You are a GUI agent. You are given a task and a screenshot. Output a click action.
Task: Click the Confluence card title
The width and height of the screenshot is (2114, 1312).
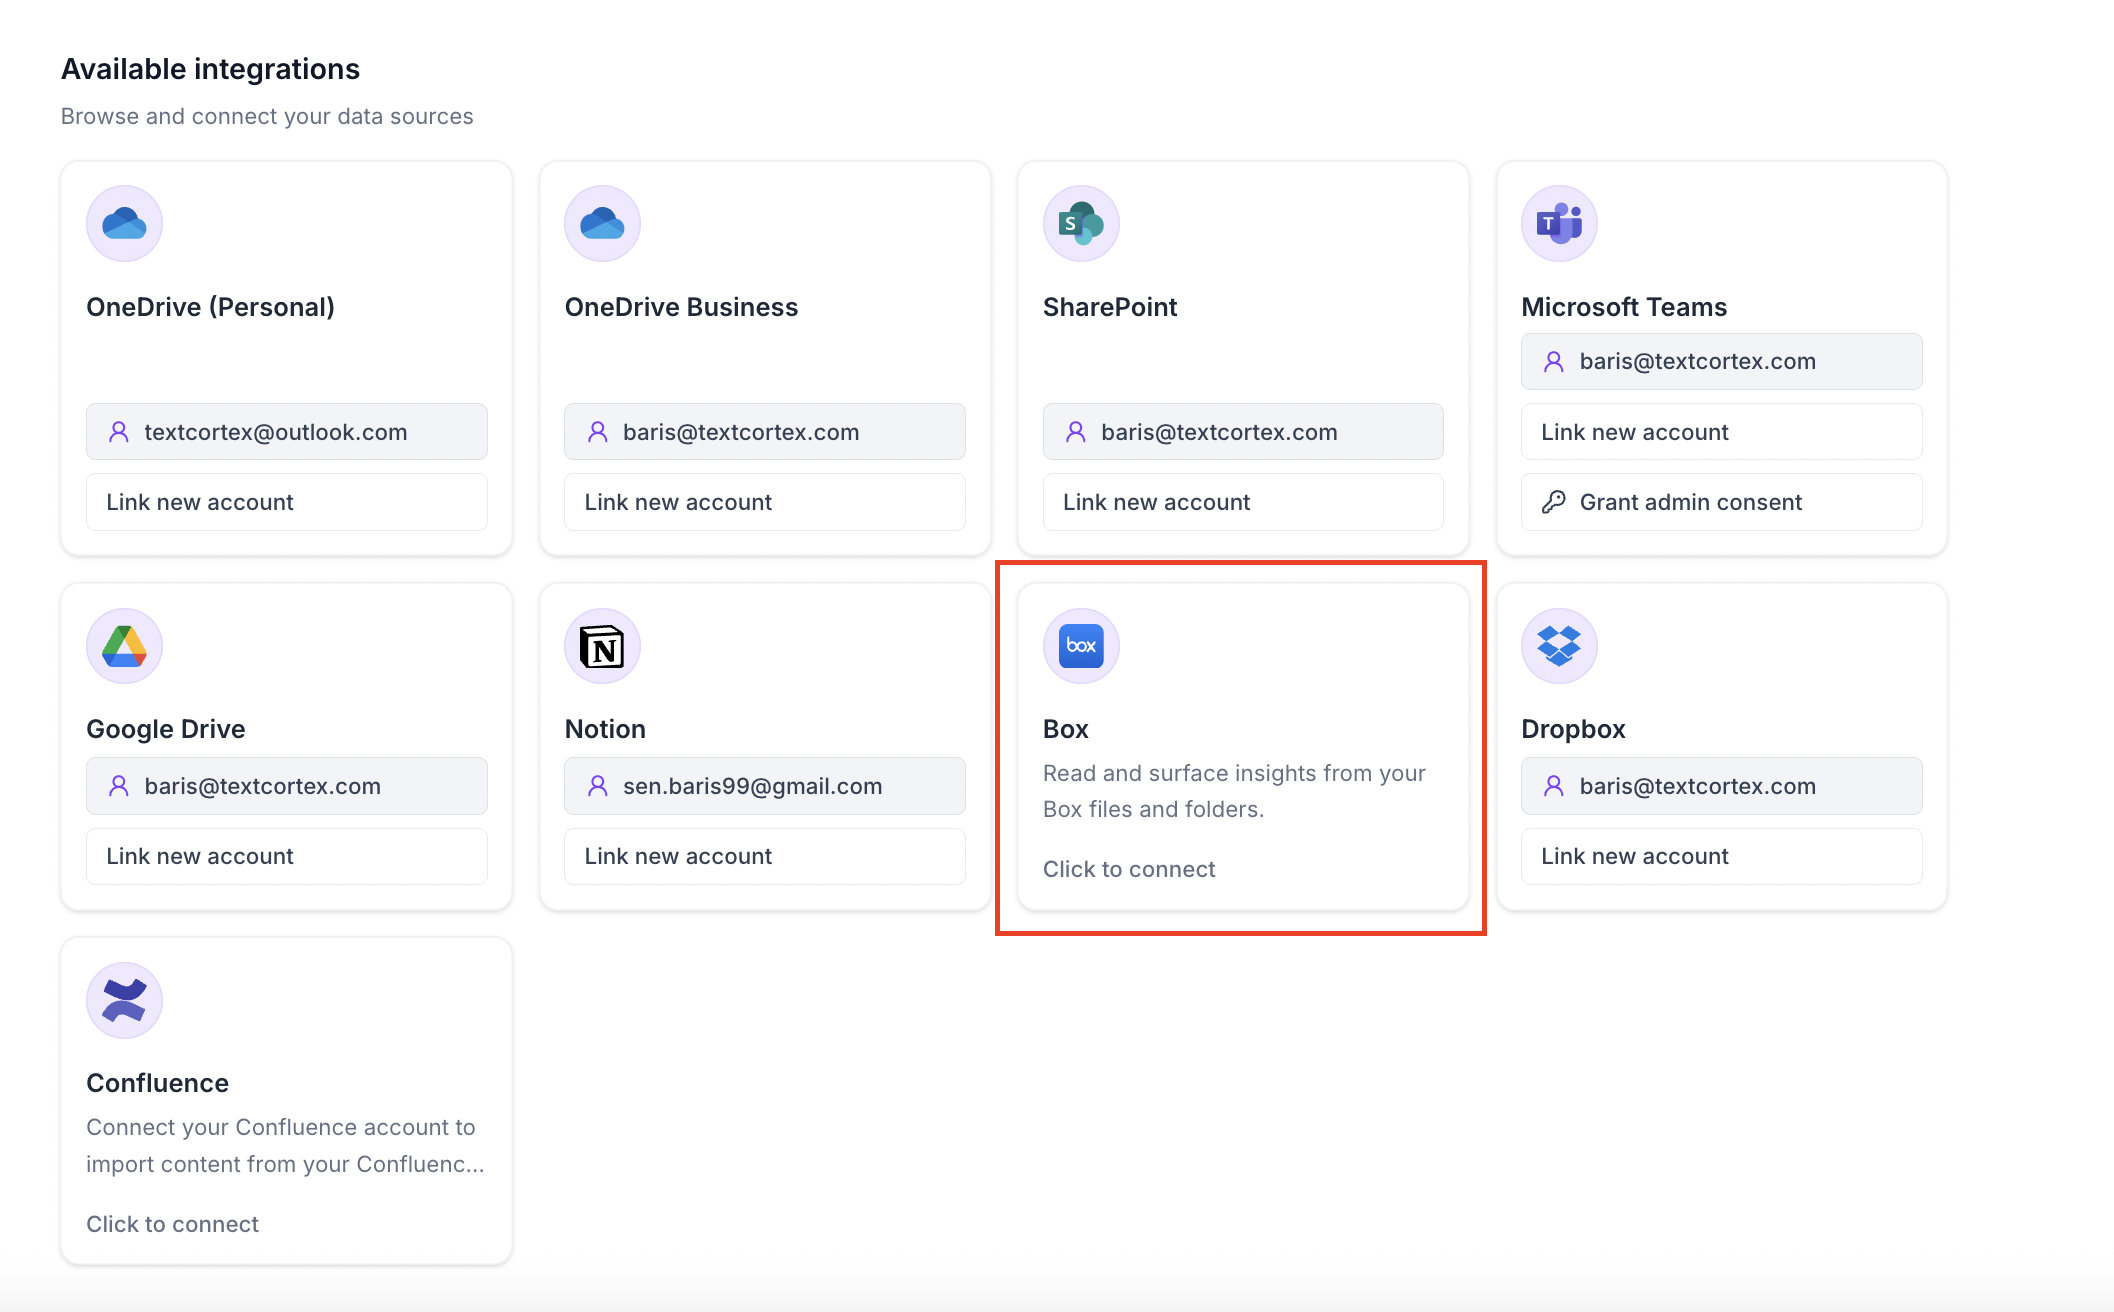click(157, 1083)
